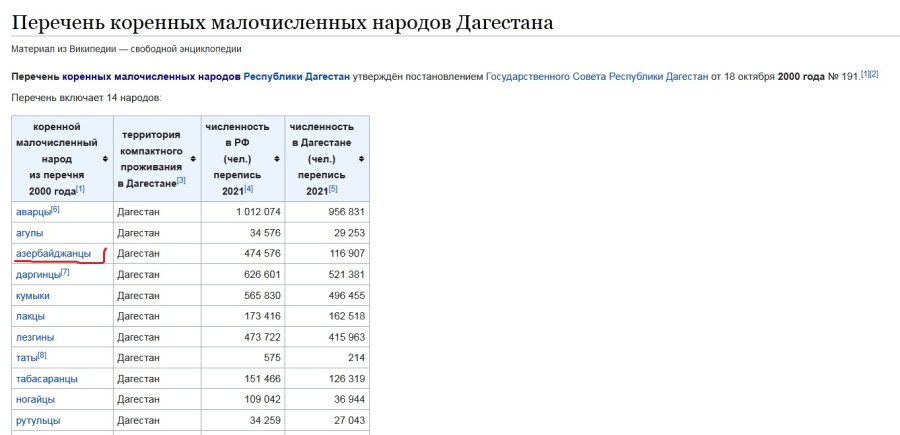The image size is (900, 435).
Task: Open the коренных малочисленных народов link
Action: click(152, 76)
